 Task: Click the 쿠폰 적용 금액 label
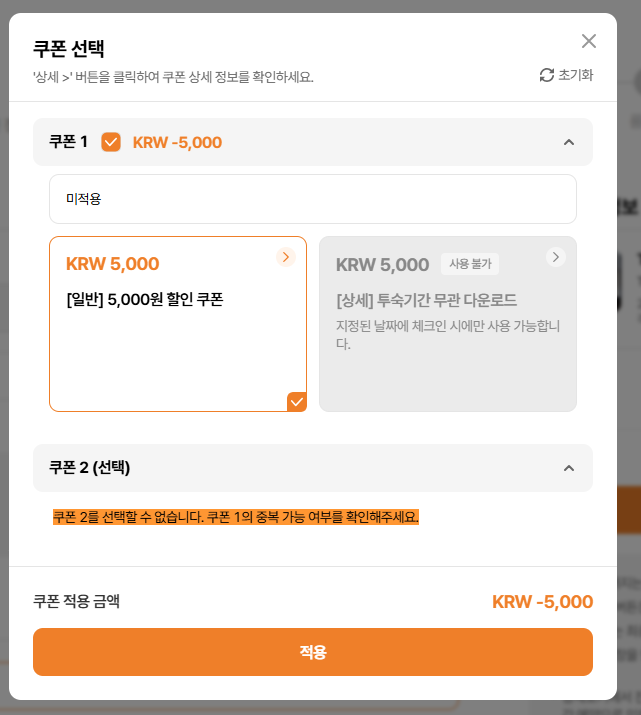pyautogui.click(x=77, y=601)
